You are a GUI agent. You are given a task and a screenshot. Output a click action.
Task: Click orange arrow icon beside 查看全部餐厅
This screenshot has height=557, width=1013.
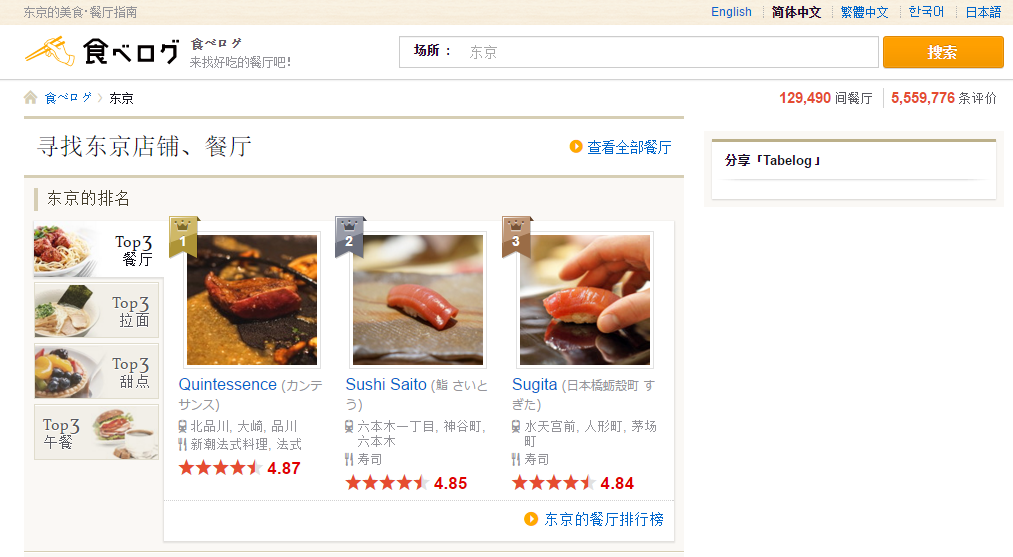pyautogui.click(x=576, y=147)
